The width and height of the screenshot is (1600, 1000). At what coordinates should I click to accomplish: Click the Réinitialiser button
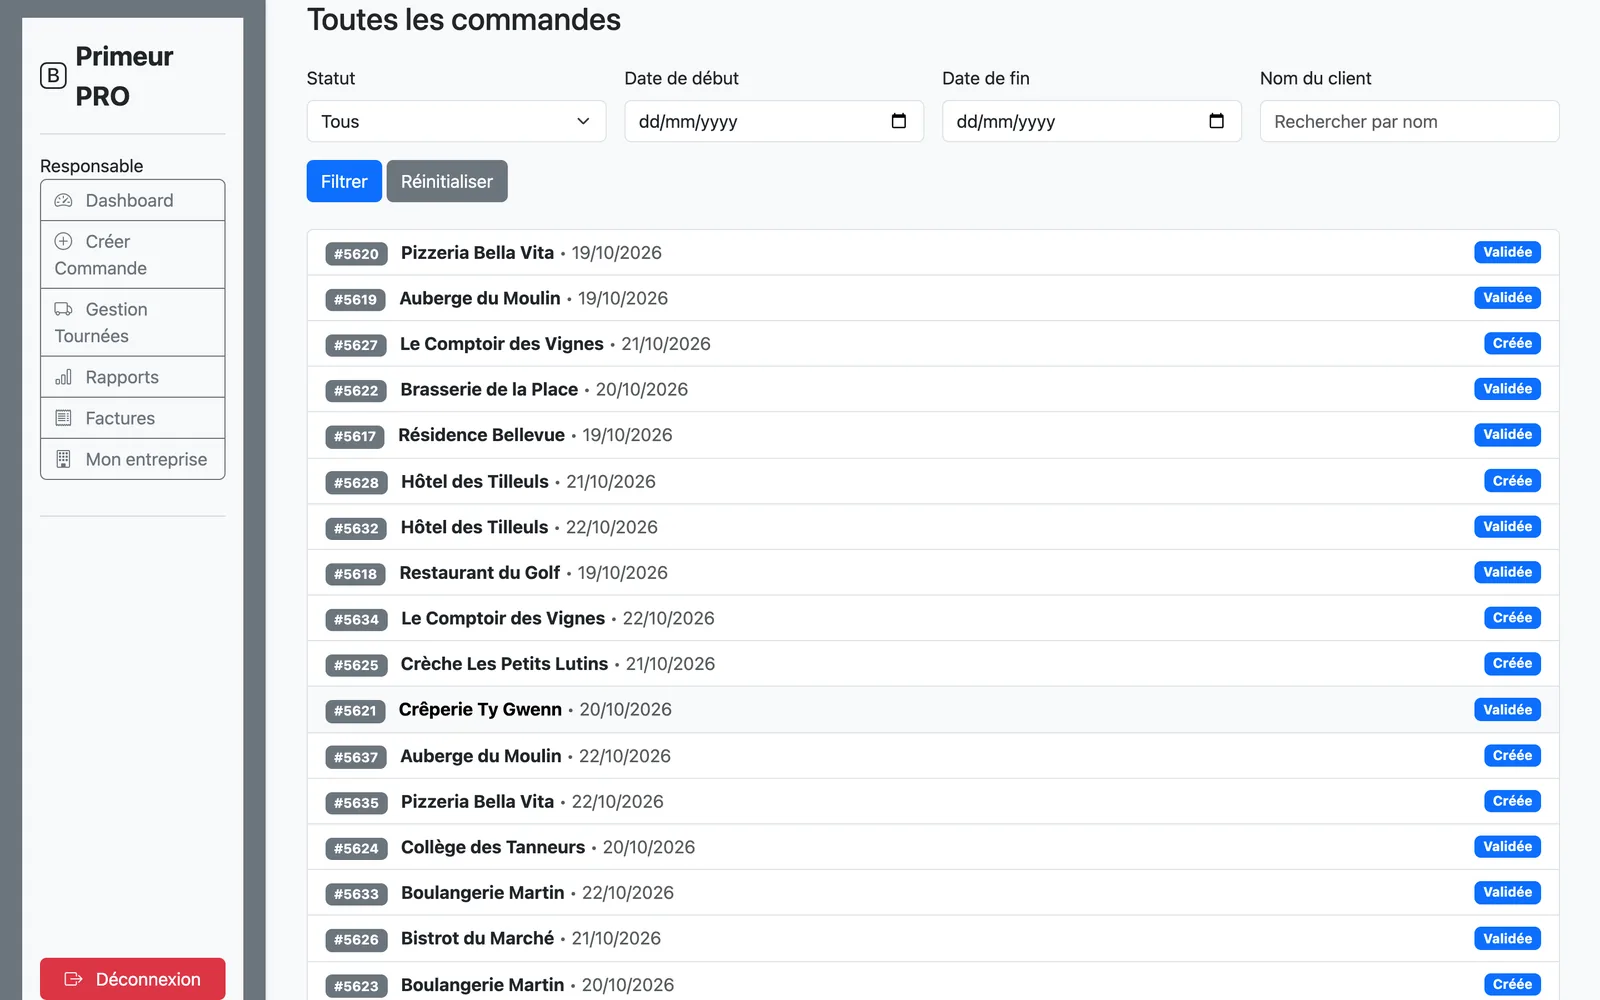447,181
